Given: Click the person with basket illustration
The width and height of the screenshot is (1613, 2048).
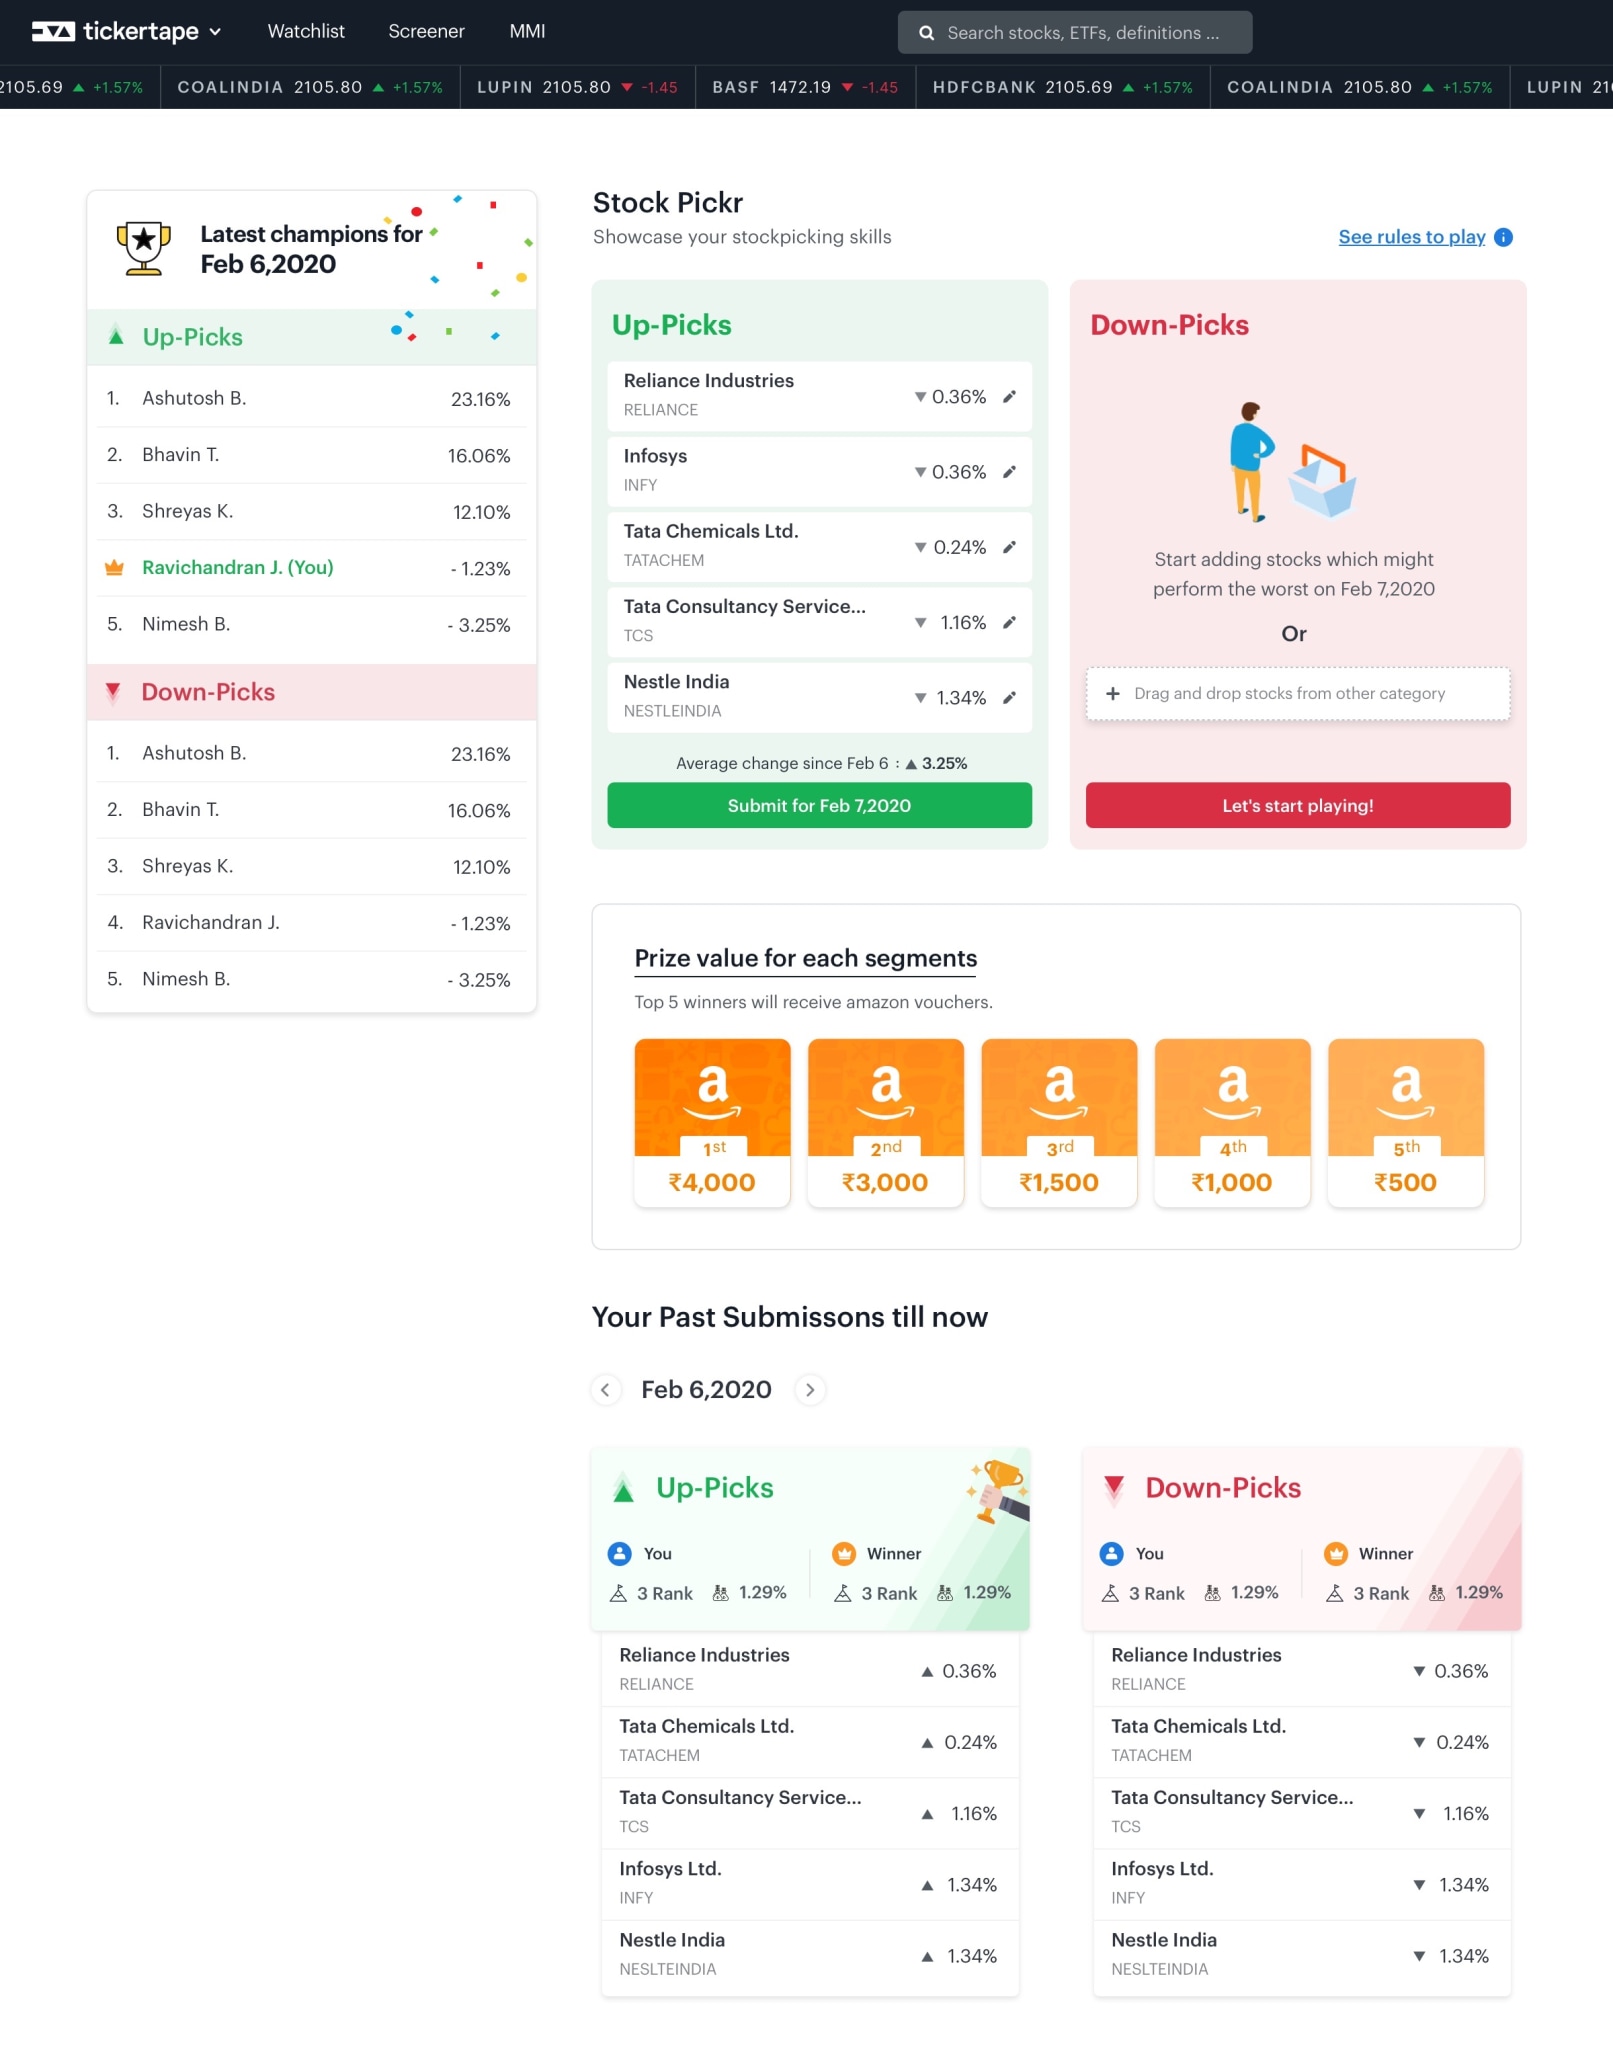Looking at the screenshot, I should [x=1292, y=461].
